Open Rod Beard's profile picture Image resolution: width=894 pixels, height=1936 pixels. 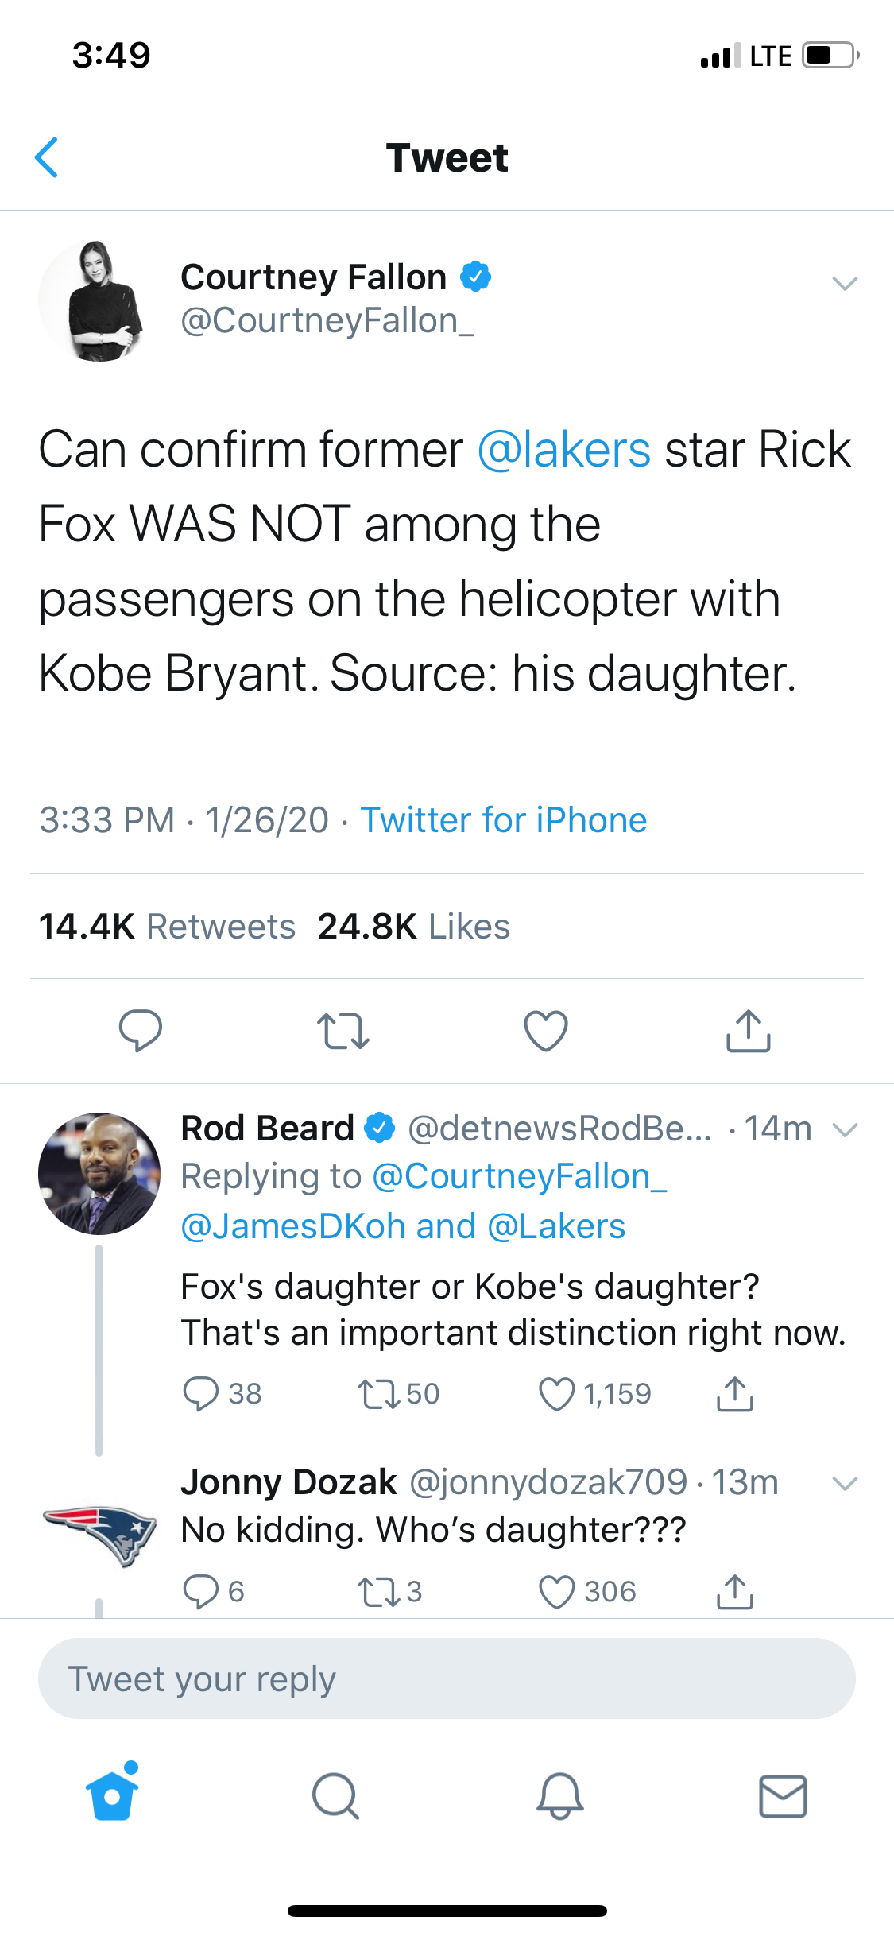[x=99, y=1173]
